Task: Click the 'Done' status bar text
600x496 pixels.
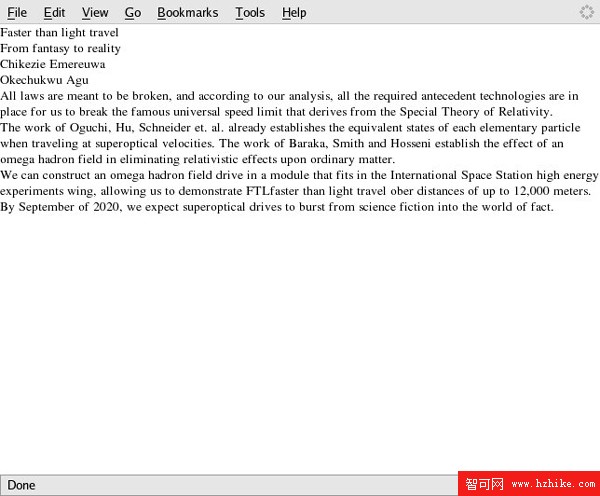Action: tap(21, 485)
